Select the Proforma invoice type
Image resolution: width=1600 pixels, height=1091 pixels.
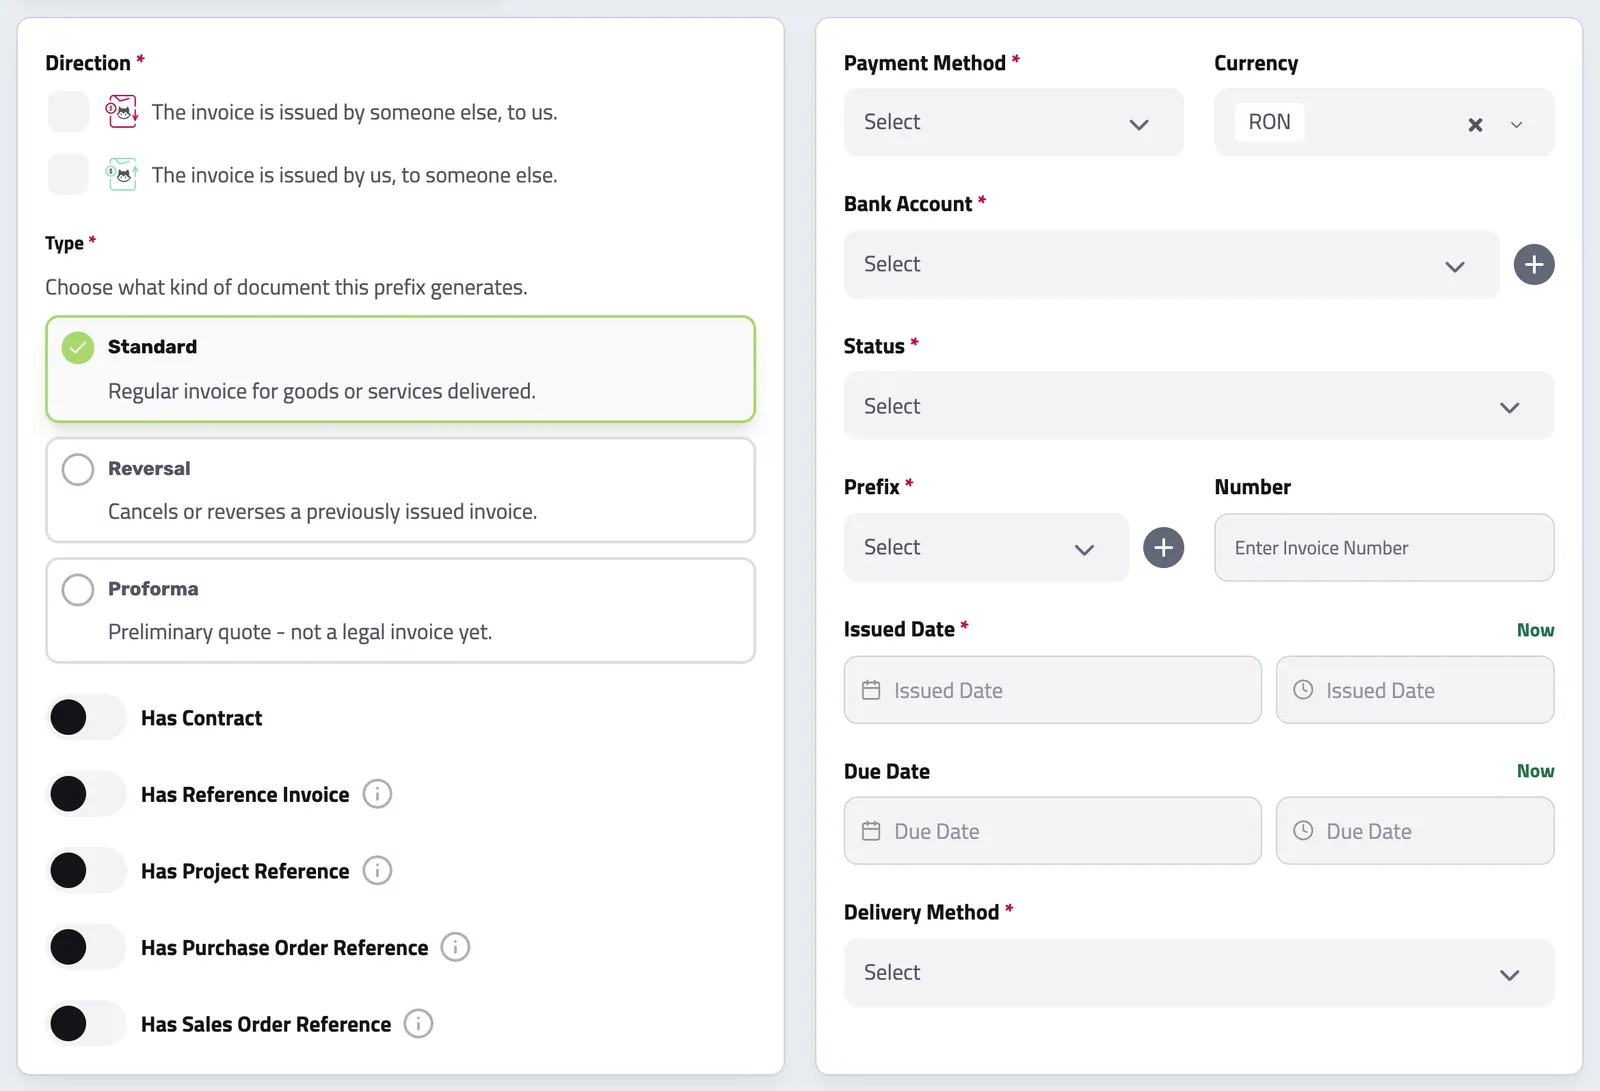point(400,610)
